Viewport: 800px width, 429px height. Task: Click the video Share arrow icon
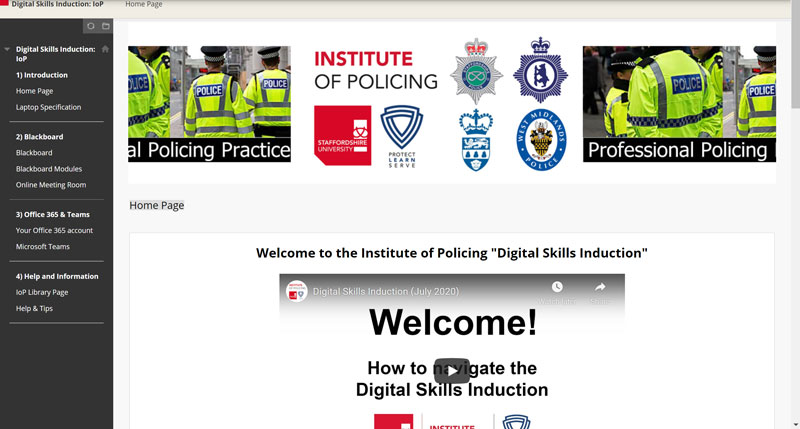[600, 287]
